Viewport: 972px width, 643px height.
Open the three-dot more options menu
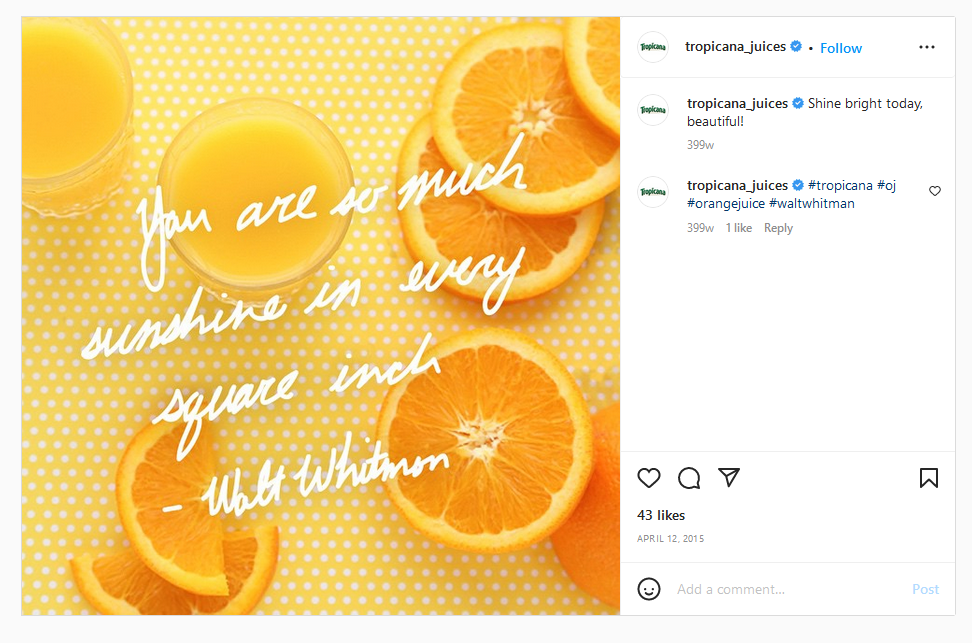tap(927, 47)
